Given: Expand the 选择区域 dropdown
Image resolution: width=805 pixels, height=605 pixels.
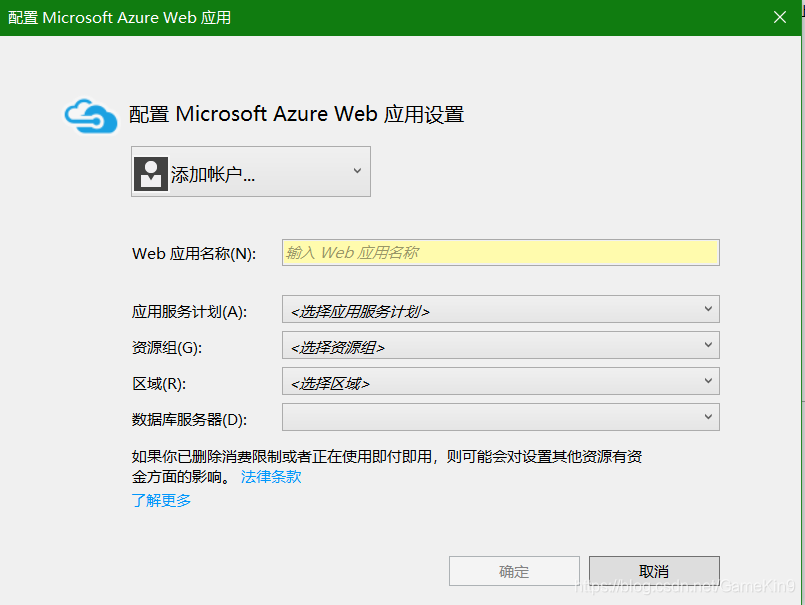Looking at the screenshot, I should 501,381.
